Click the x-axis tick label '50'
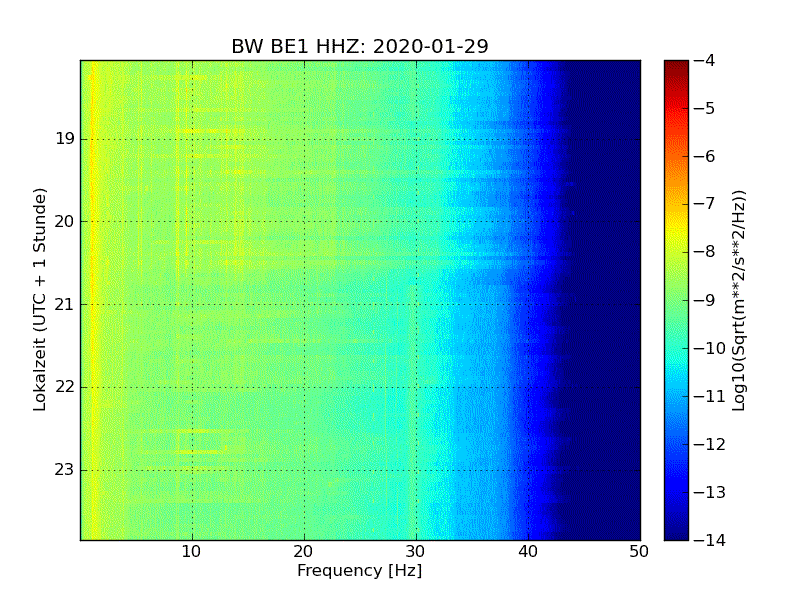The height and width of the screenshot is (600, 800). pos(639,552)
